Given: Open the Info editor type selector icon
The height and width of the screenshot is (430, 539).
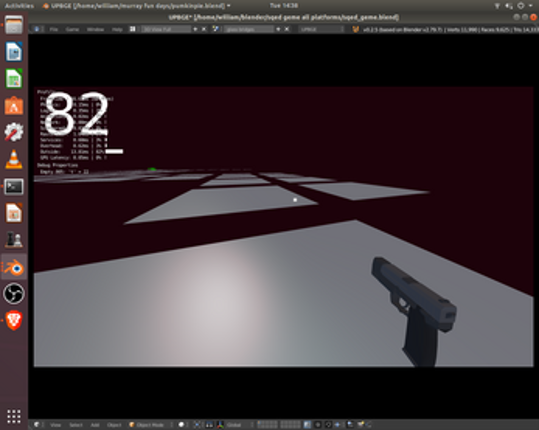Looking at the screenshot, I should 37,29.
